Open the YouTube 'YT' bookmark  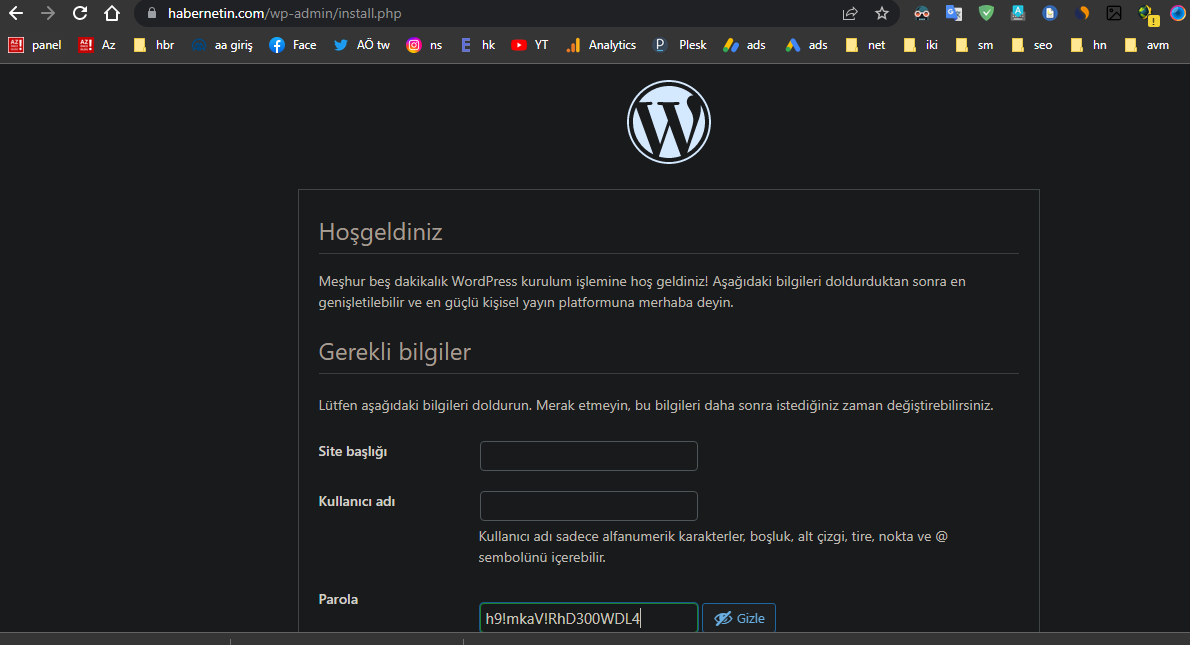530,46
